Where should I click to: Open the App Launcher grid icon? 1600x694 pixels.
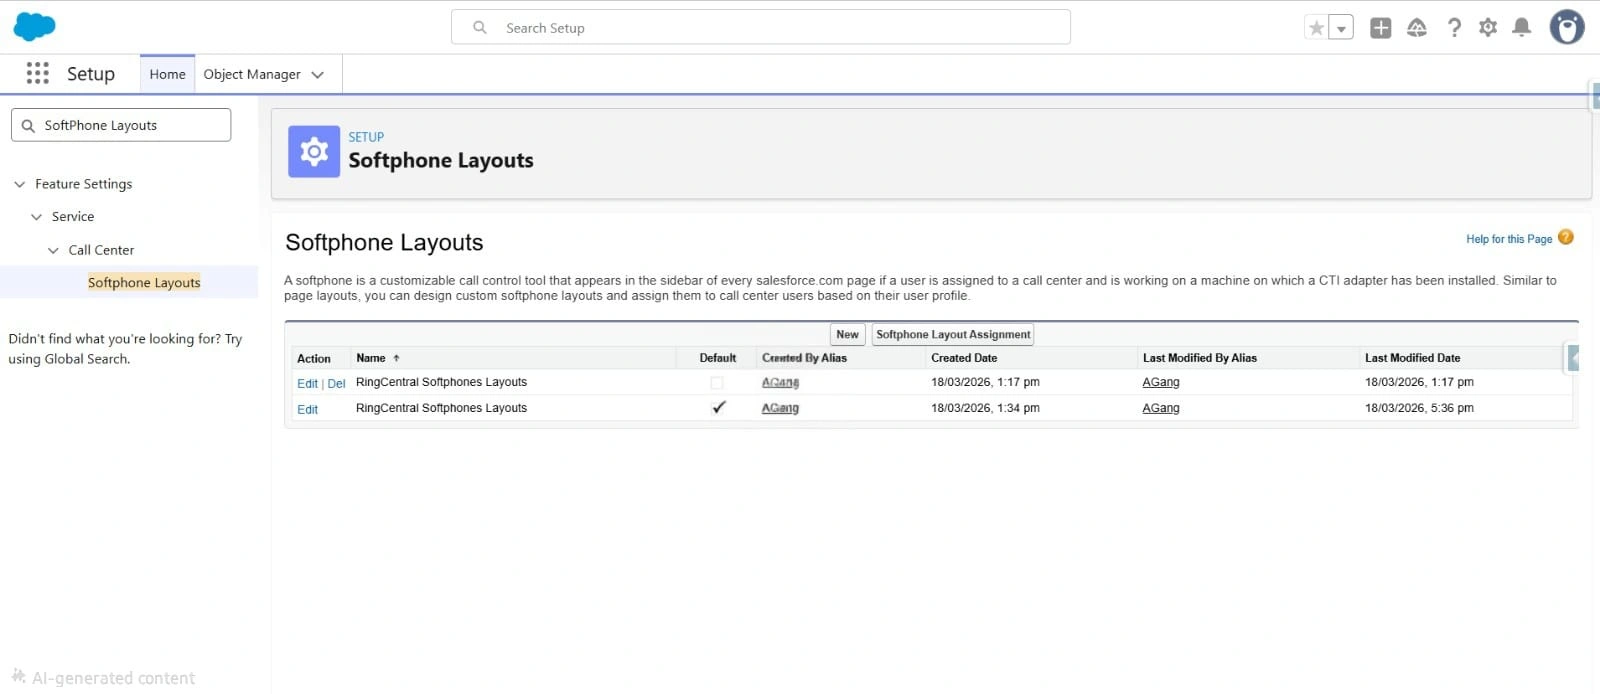point(38,73)
